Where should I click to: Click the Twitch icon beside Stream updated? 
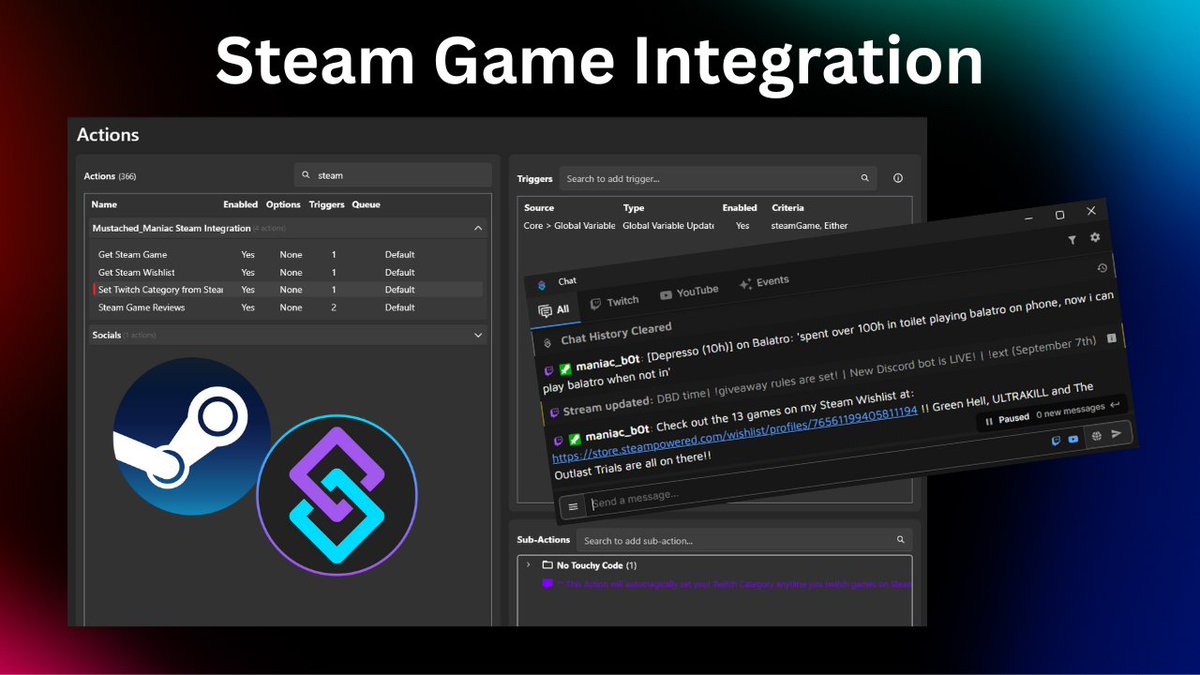tap(555, 411)
